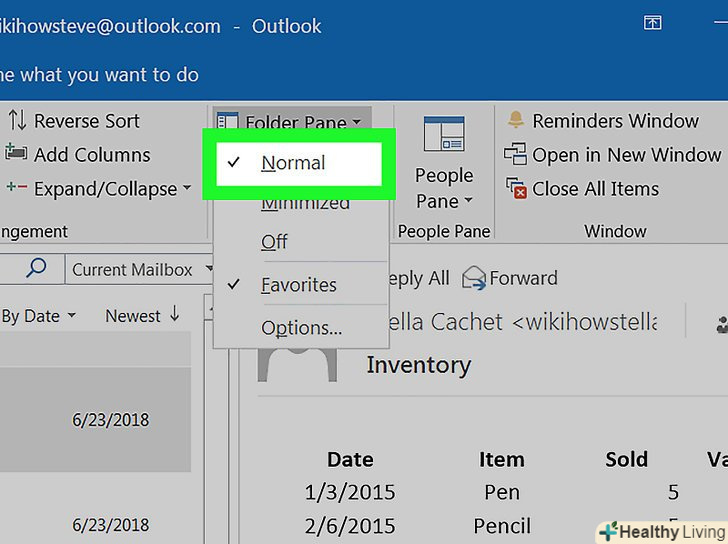Click the Reply All button

click(419, 278)
